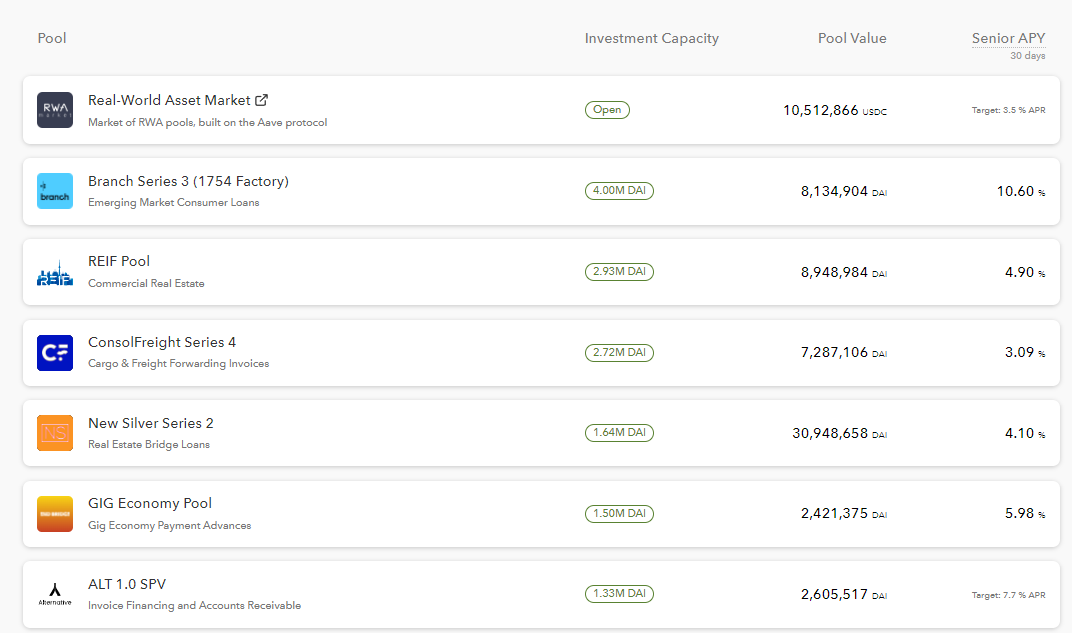Click the Alternative ALT 1.0 SPV logo
This screenshot has width=1072, height=633.
55,594
